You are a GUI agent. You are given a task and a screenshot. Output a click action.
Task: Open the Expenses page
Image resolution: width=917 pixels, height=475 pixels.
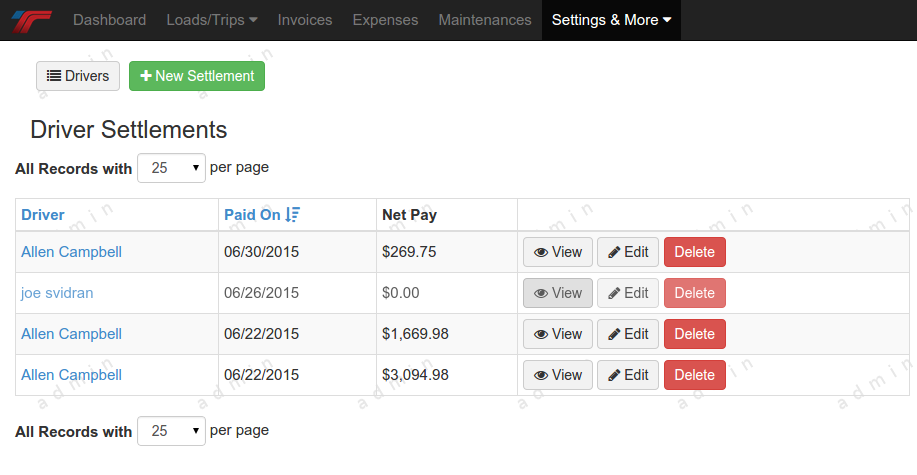pyautogui.click(x=385, y=20)
